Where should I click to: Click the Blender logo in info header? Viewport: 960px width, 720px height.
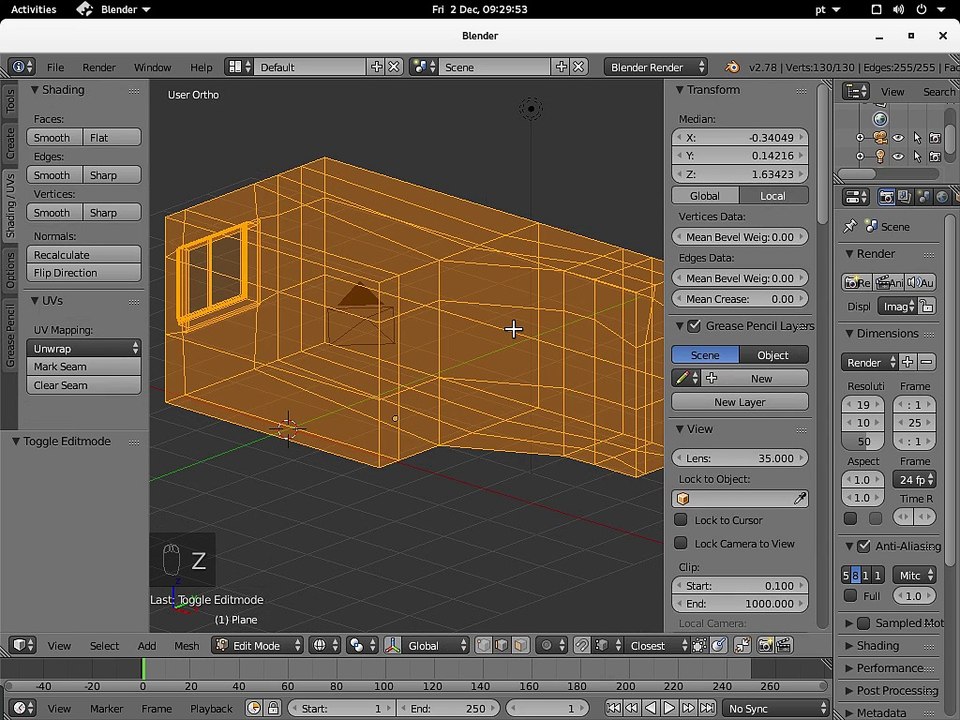[732, 67]
